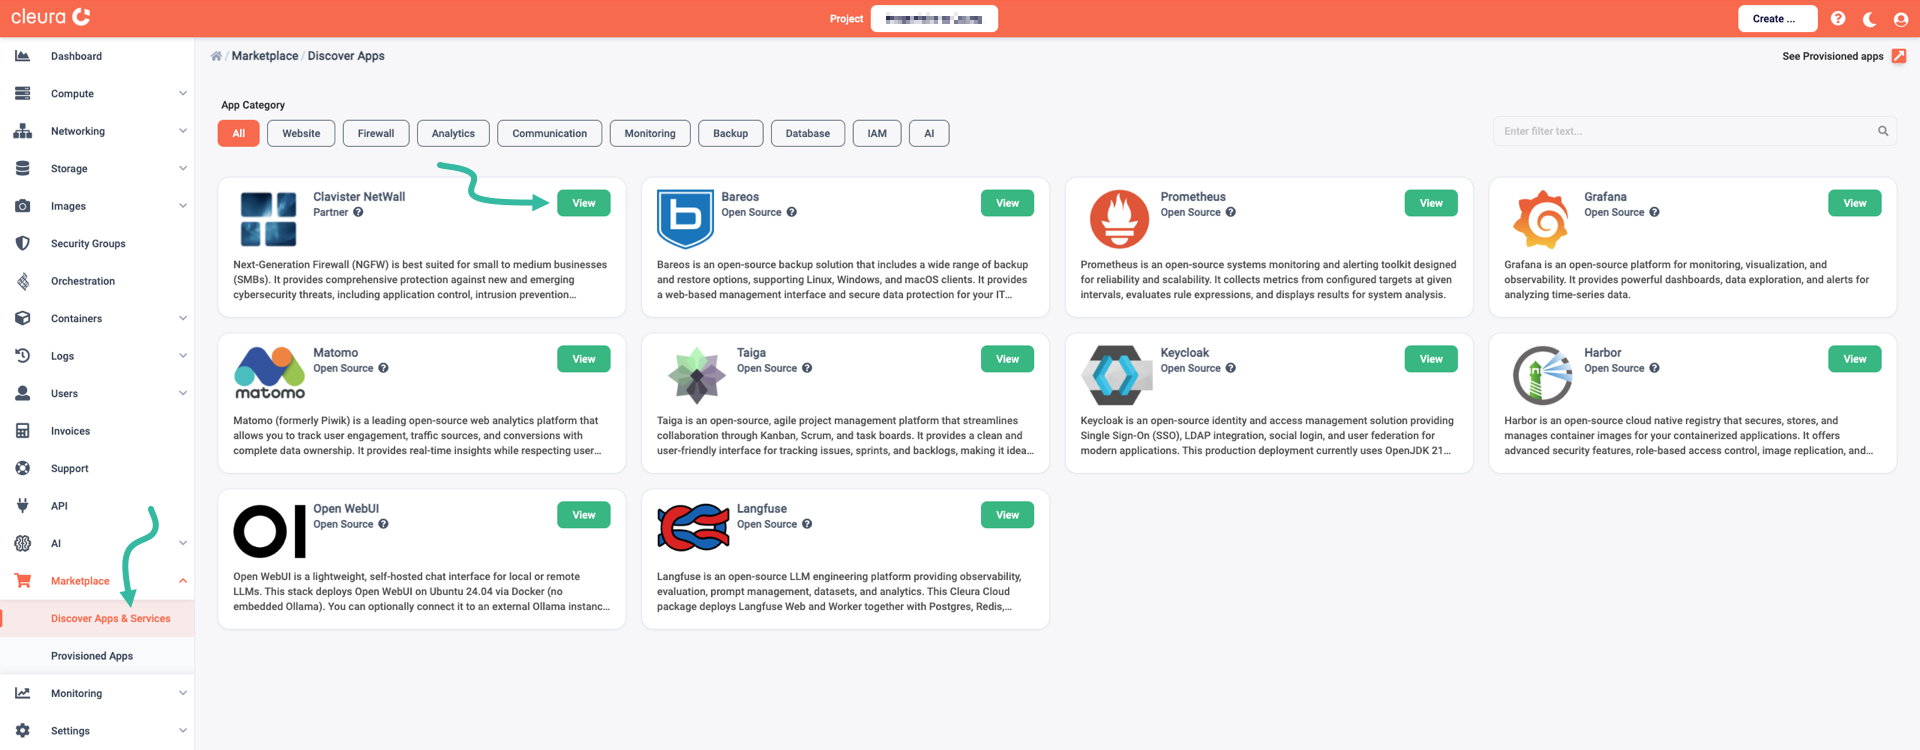
Task: View the Harbor app details
Action: (1855, 359)
